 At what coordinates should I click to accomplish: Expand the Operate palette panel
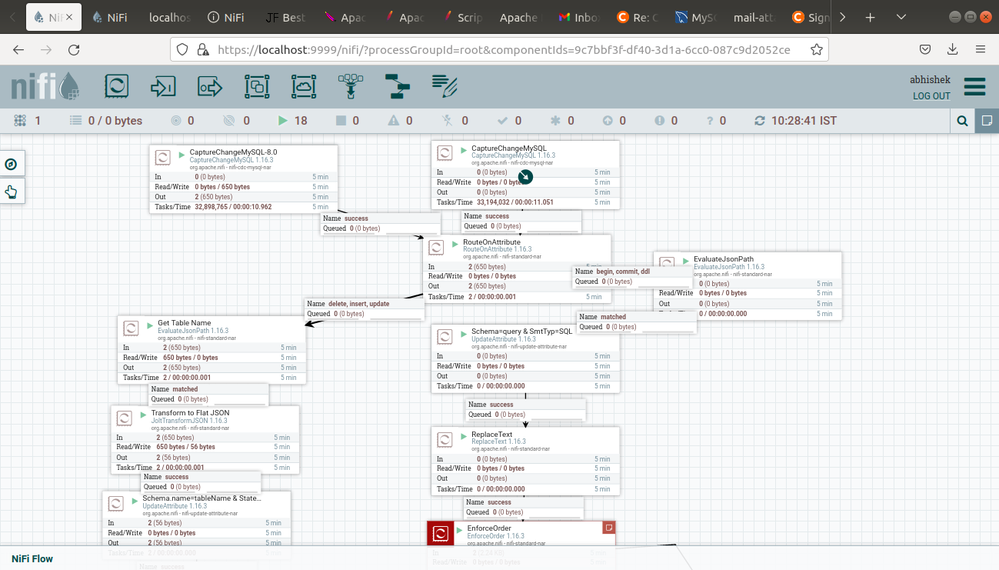(x=11, y=192)
